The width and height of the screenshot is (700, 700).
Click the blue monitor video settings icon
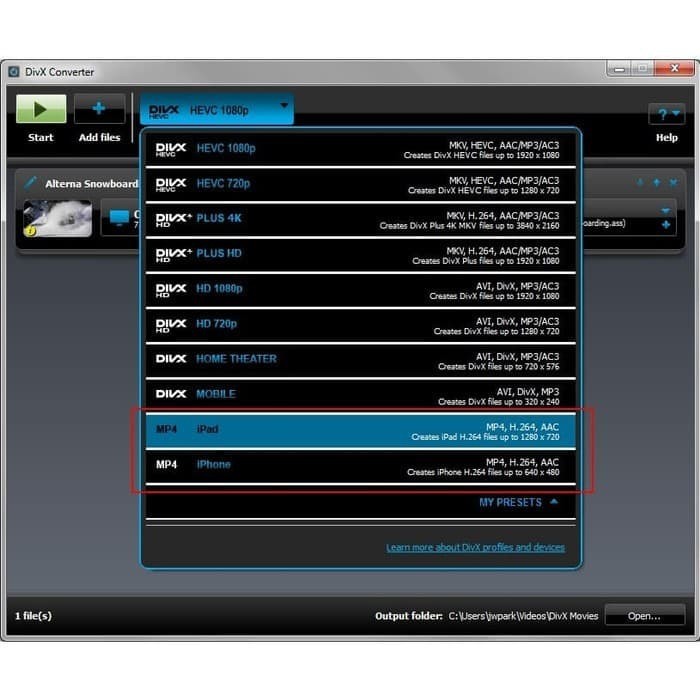(119, 218)
